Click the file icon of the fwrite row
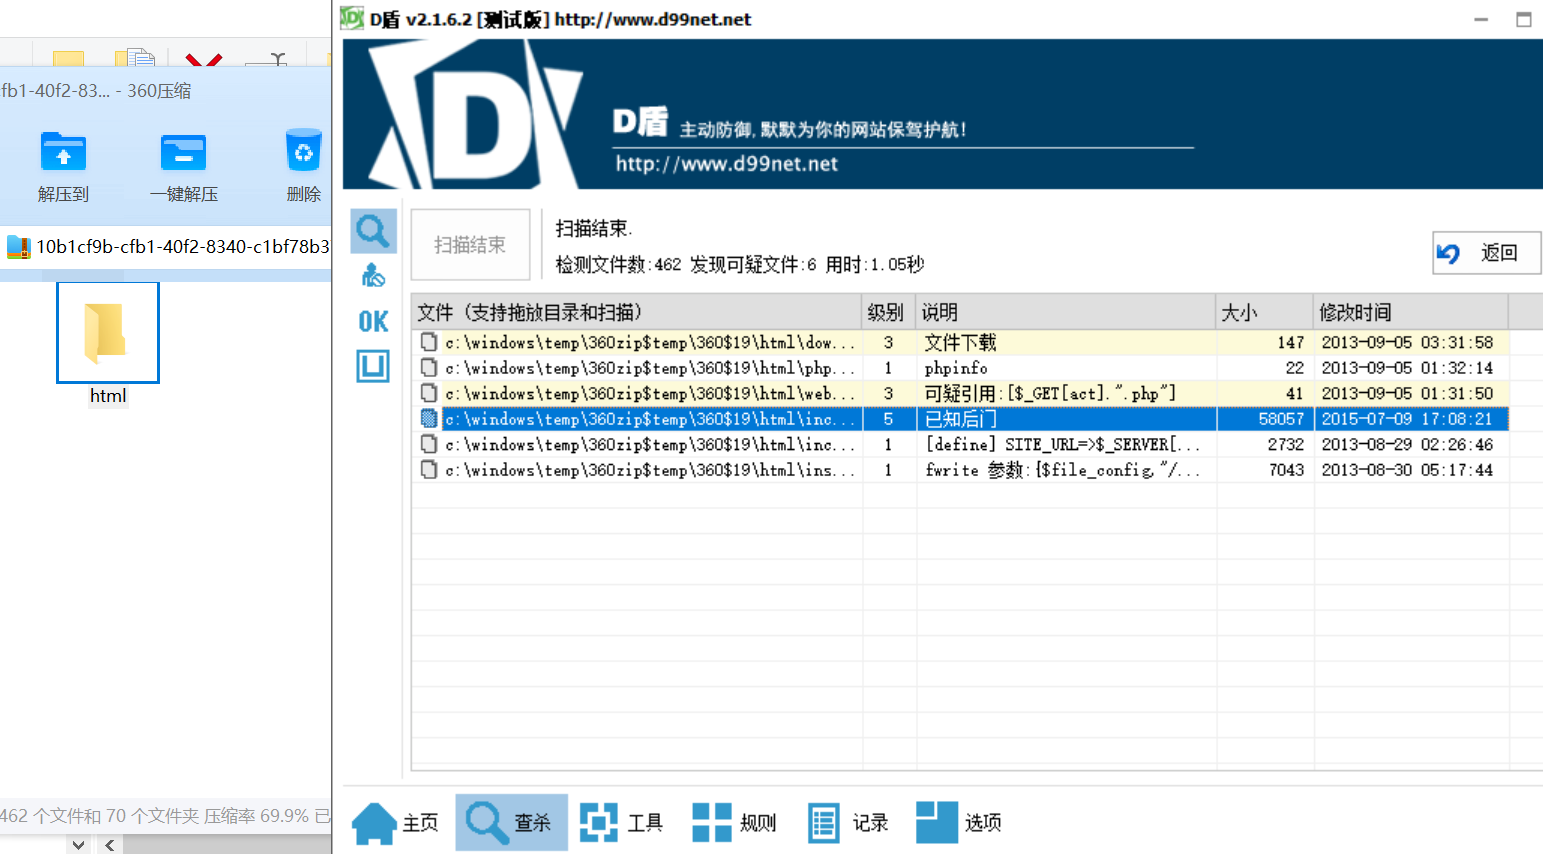This screenshot has height=854, width=1543. pos(429,469)
